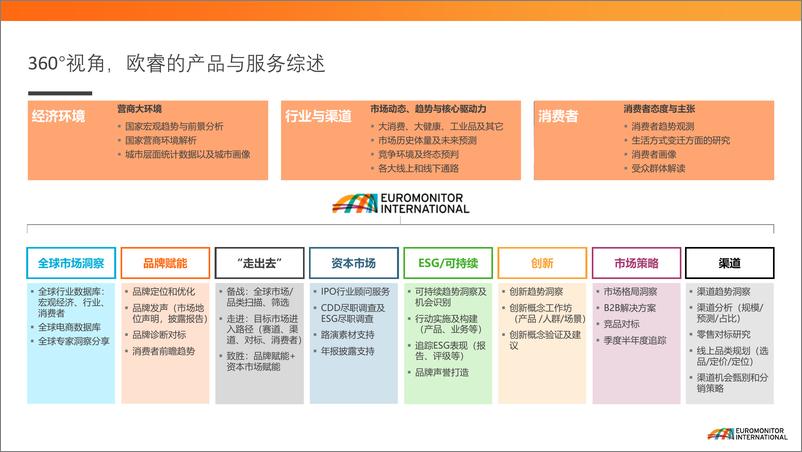Click '行动实施及构建（产品、业务等）' bullet
The image size is (802, 452).
pyautogui.click(x=449, y=324)
